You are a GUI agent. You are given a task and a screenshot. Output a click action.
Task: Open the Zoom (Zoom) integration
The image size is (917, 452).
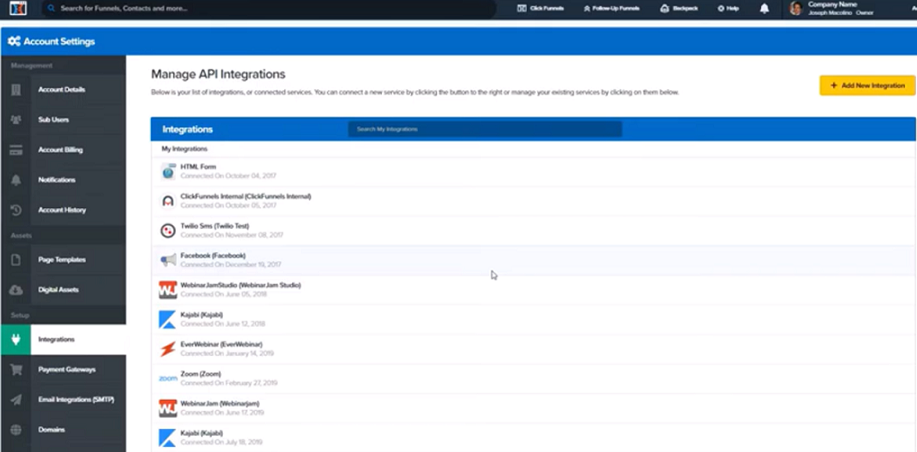click(x=533, y=378)
